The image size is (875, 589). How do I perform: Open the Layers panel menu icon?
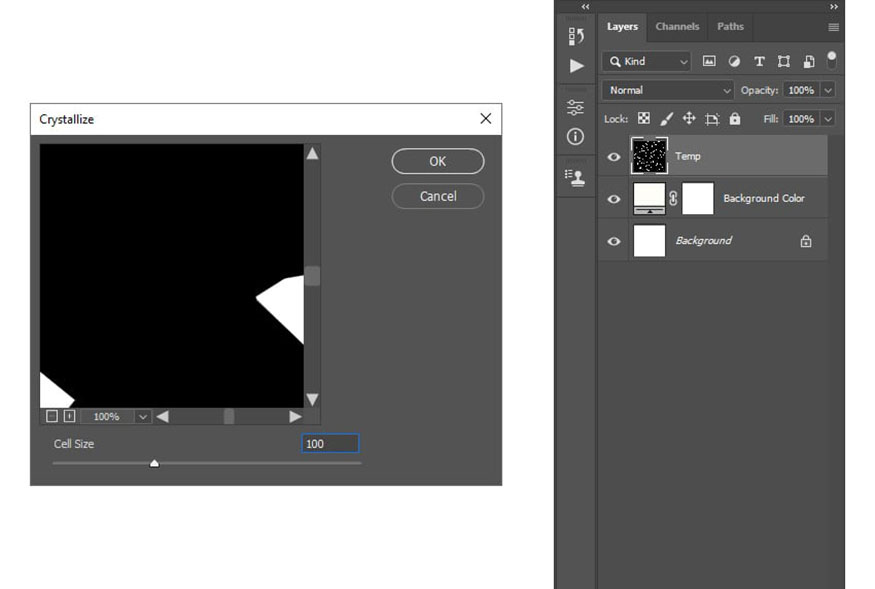pyautogui.click(x=834, y=27)
